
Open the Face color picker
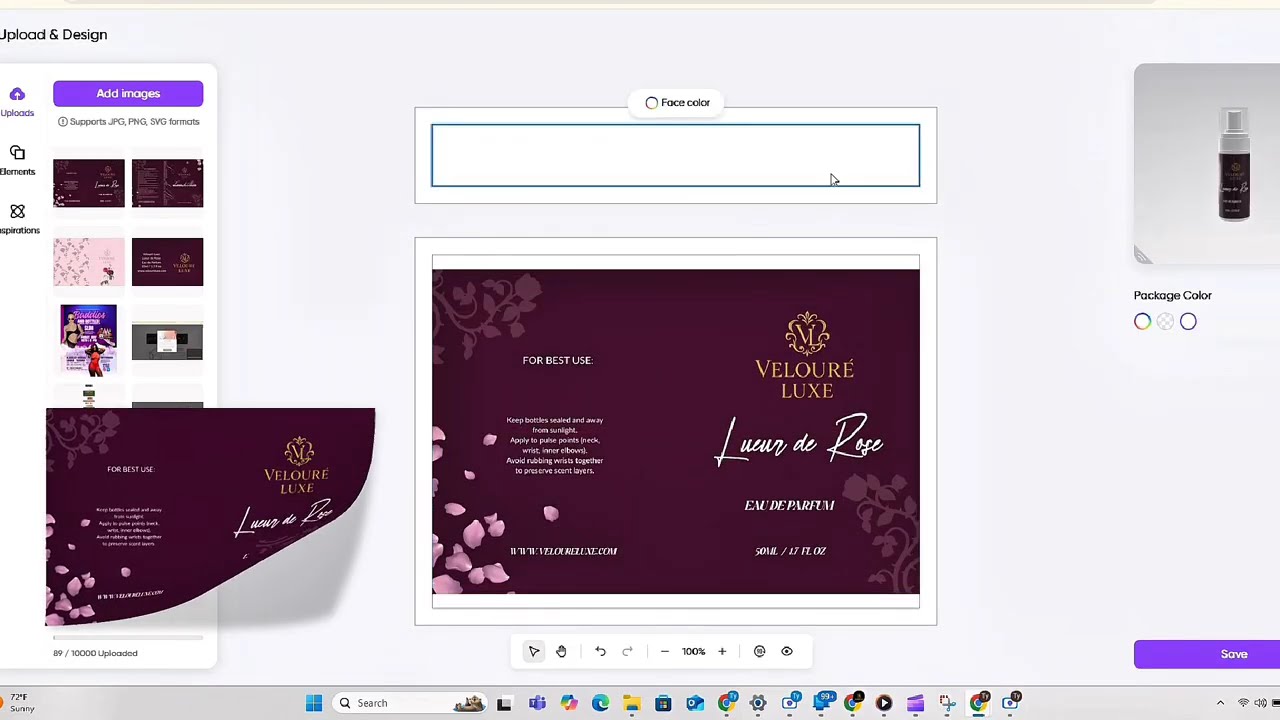677,102
